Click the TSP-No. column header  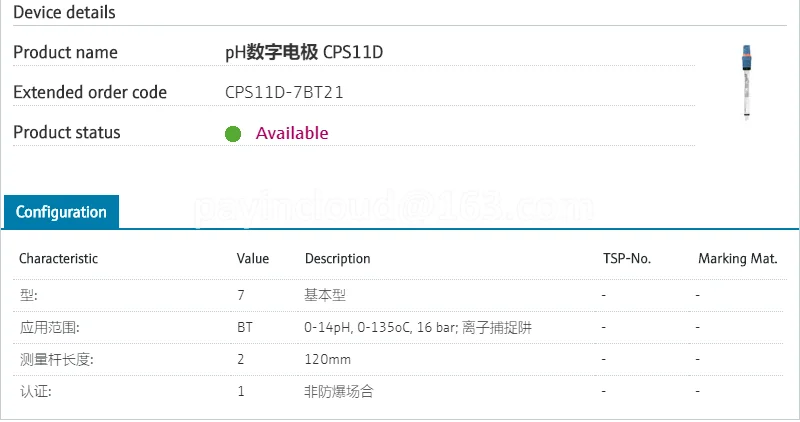627,259
